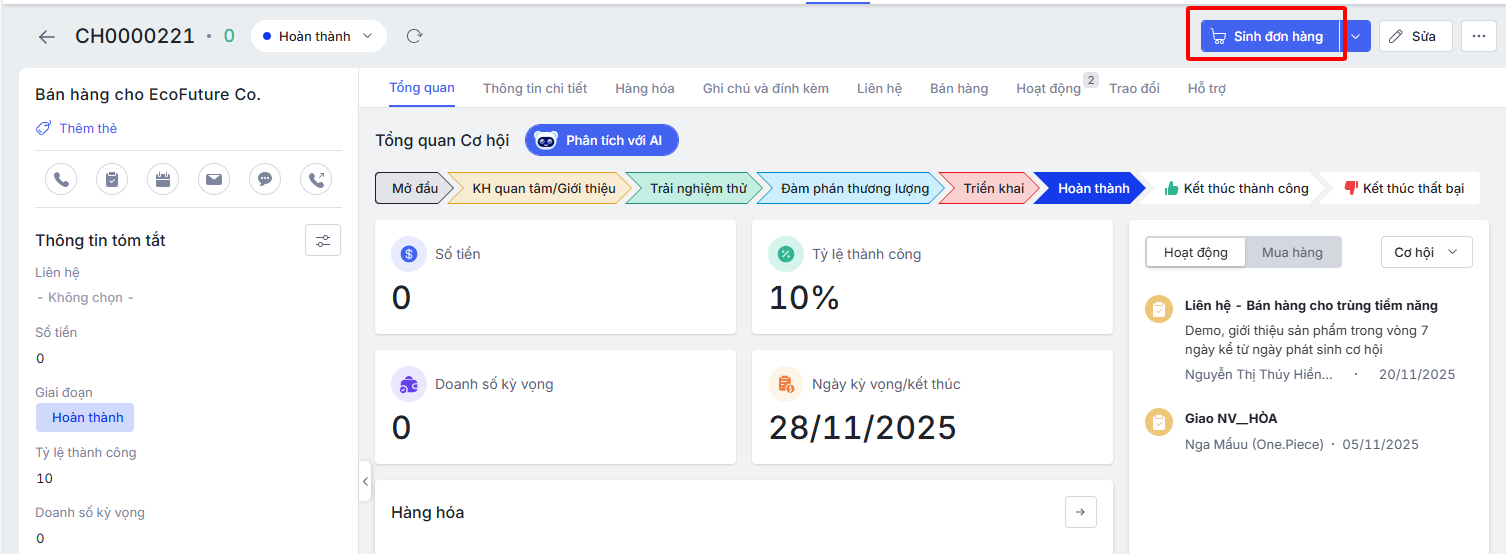Click the Sinh đơn hàng button

coord(1268,36)
